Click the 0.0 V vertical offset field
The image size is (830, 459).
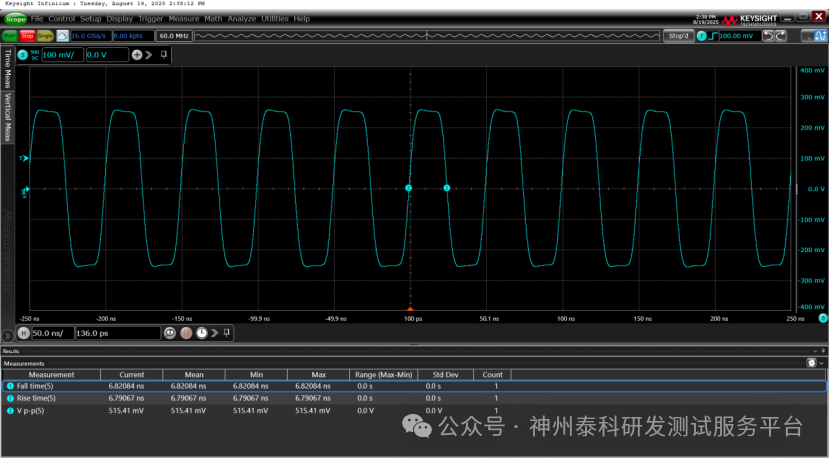click(107, 55)
